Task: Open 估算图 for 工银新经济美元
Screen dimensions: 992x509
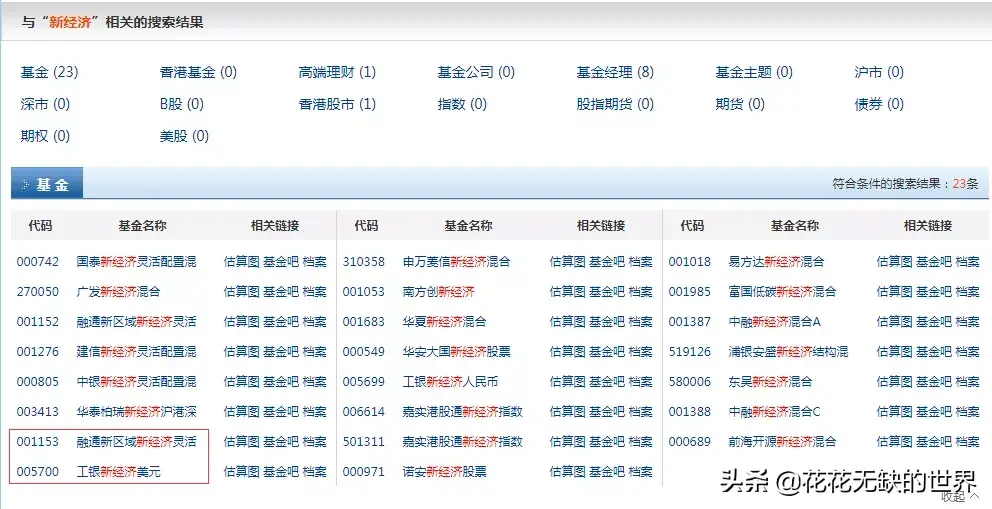Action: coord(241,471)
